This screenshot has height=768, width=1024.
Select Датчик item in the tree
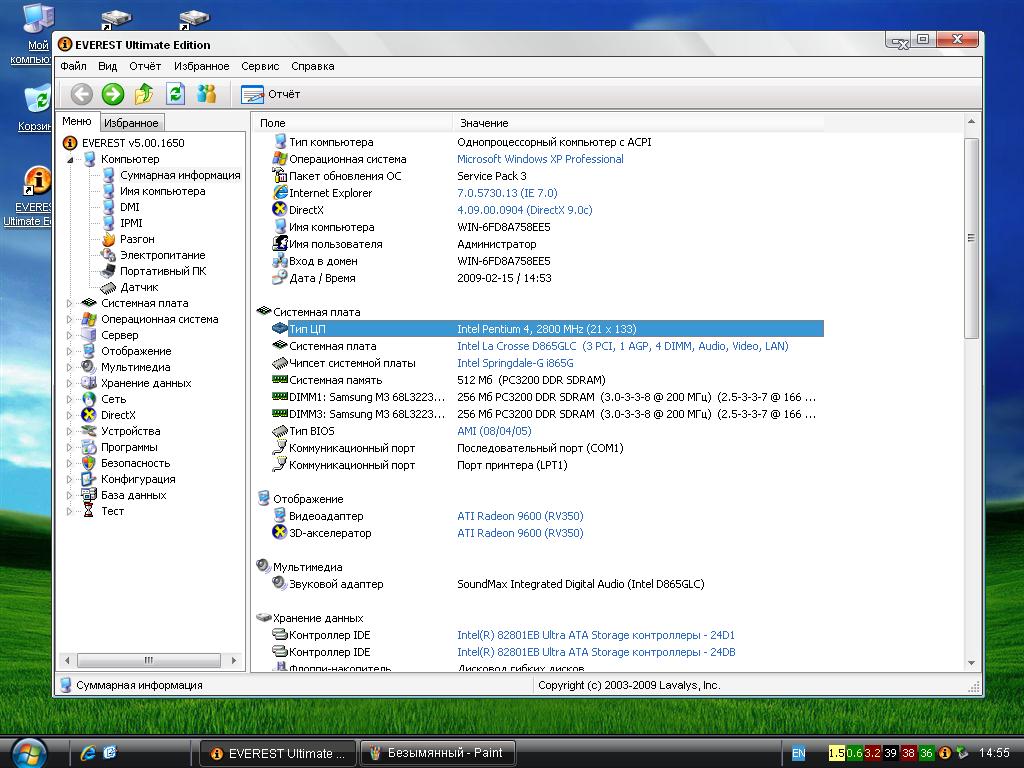point(139,287)
